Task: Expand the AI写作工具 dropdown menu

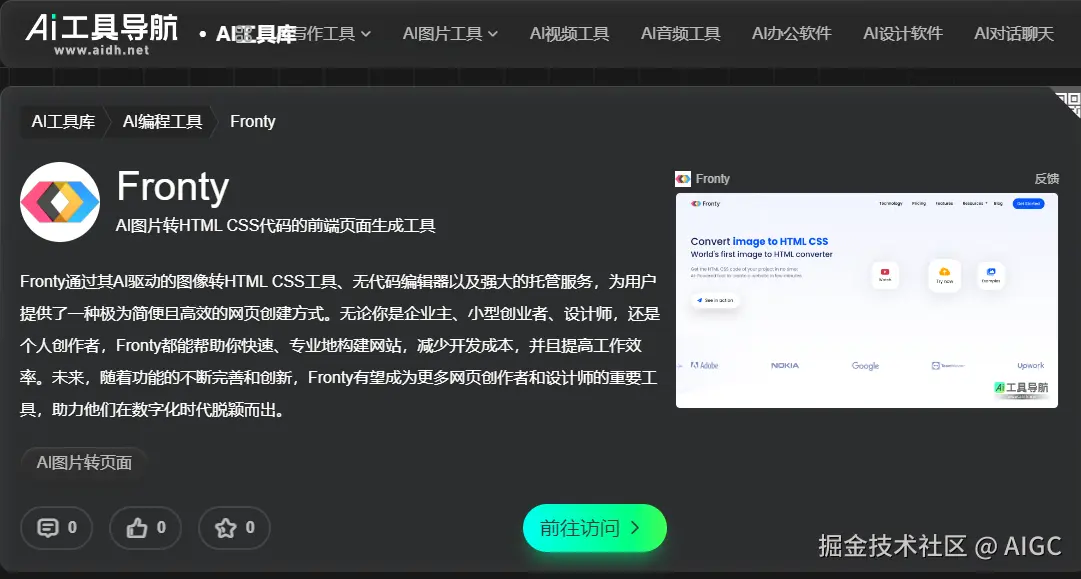Action: pos(331,33)
